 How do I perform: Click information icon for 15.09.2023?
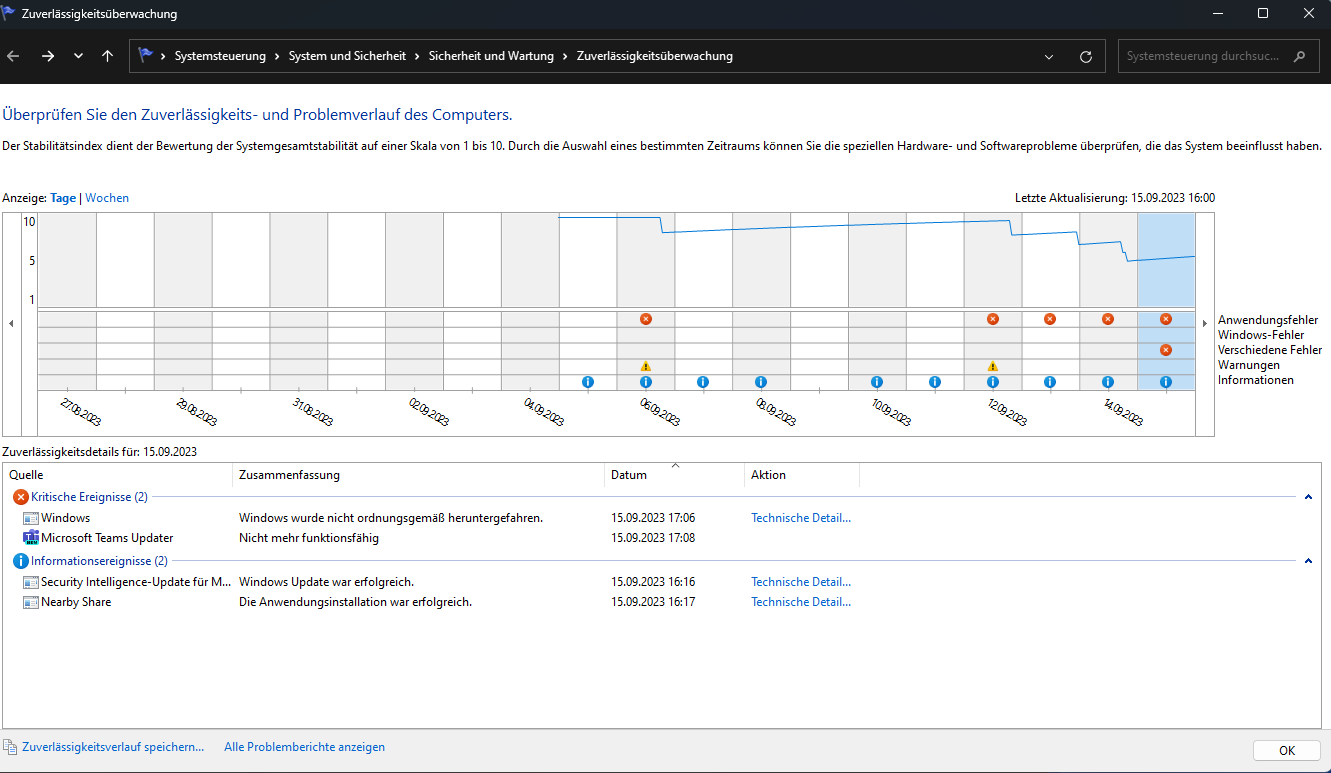tap(1166, 382)
